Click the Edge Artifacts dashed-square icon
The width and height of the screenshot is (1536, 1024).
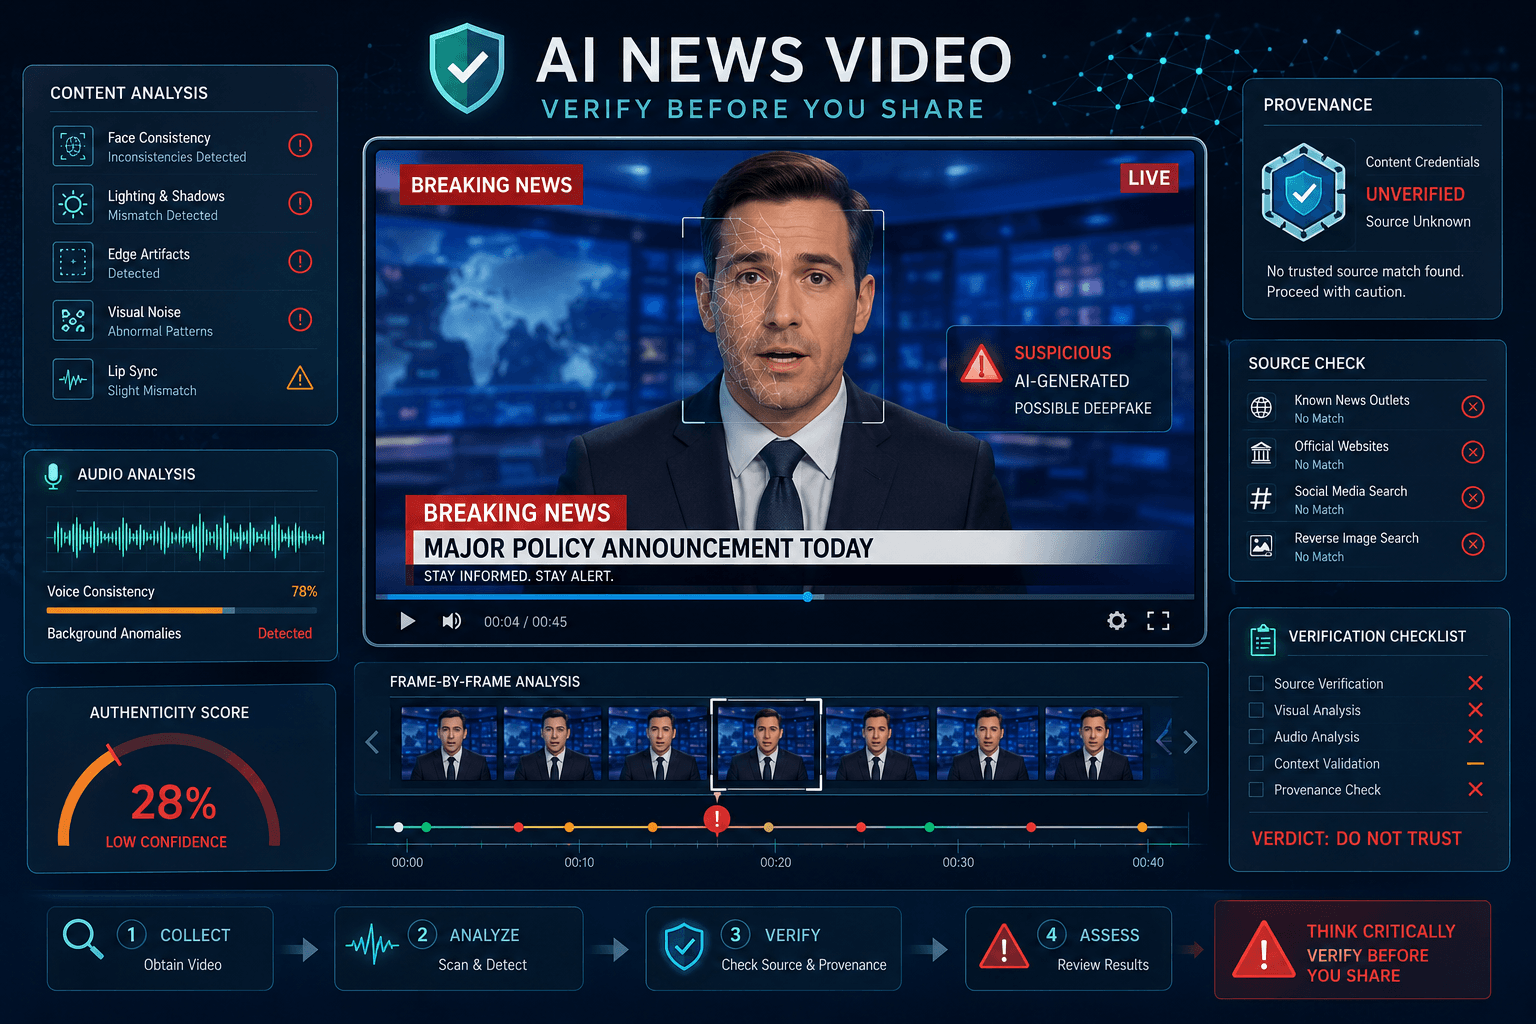[73, 262]
